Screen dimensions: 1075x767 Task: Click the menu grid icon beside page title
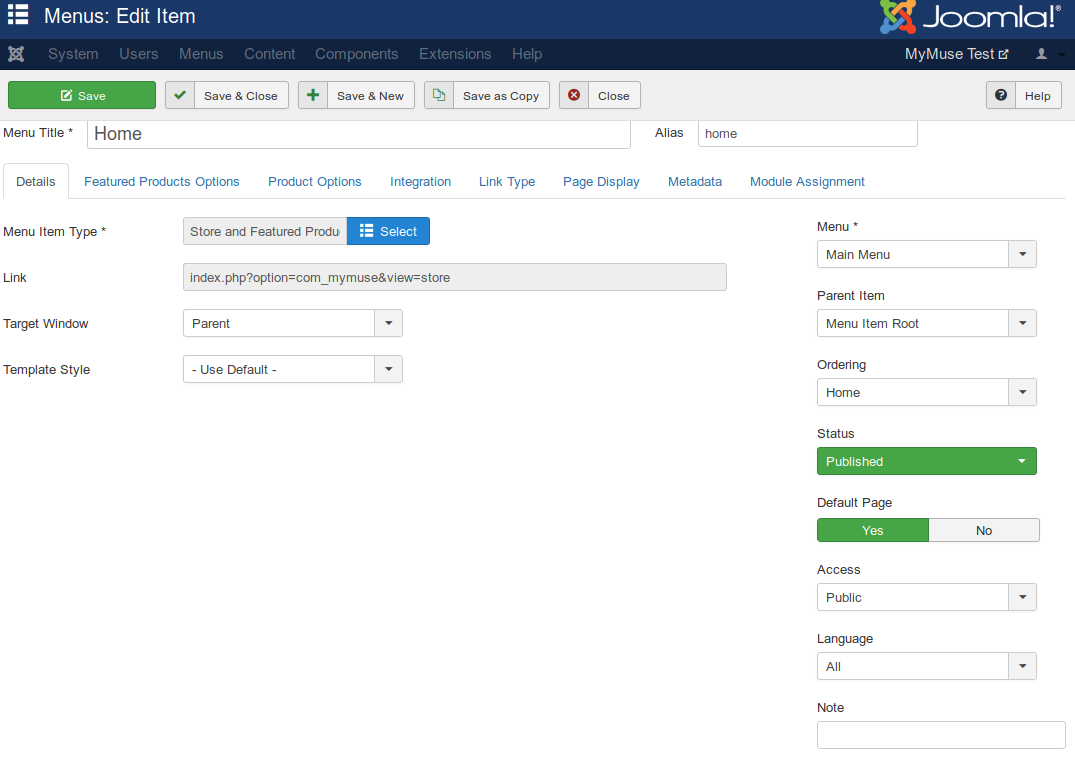tap(18, 16)
